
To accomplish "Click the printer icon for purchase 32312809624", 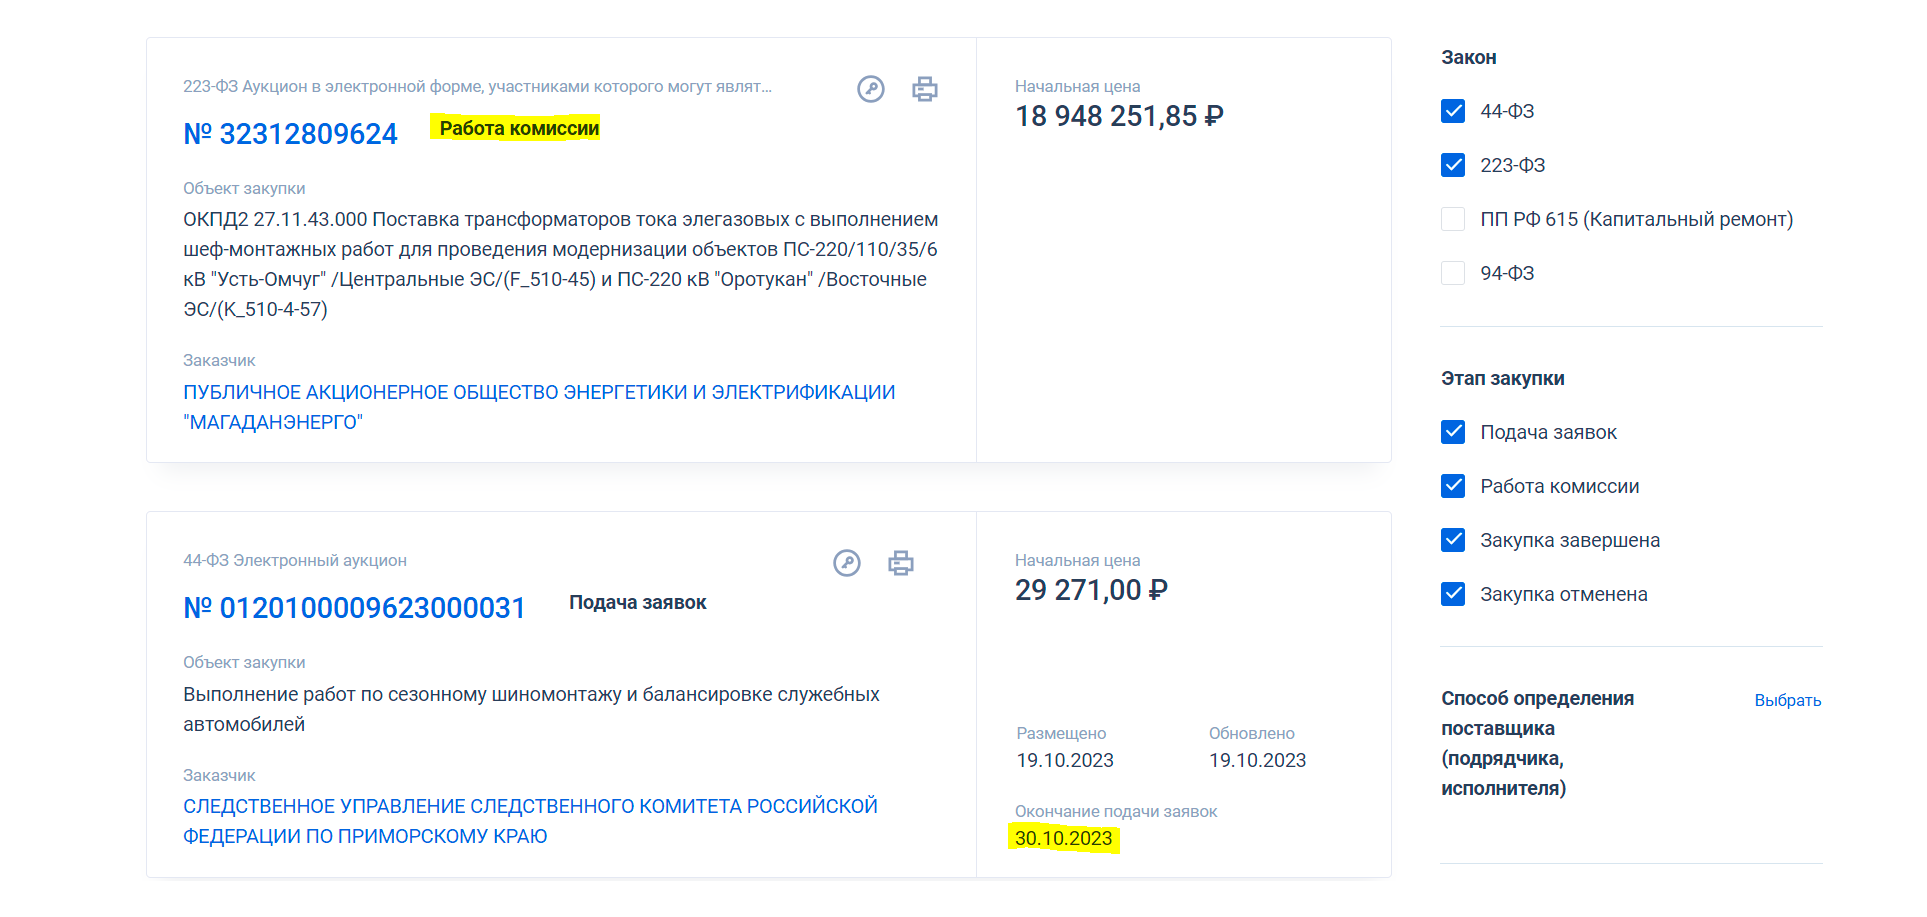I will pos(925,89).
